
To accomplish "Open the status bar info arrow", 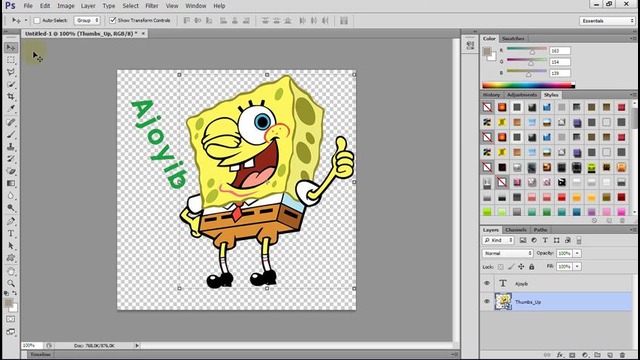I will pos(137,345).
